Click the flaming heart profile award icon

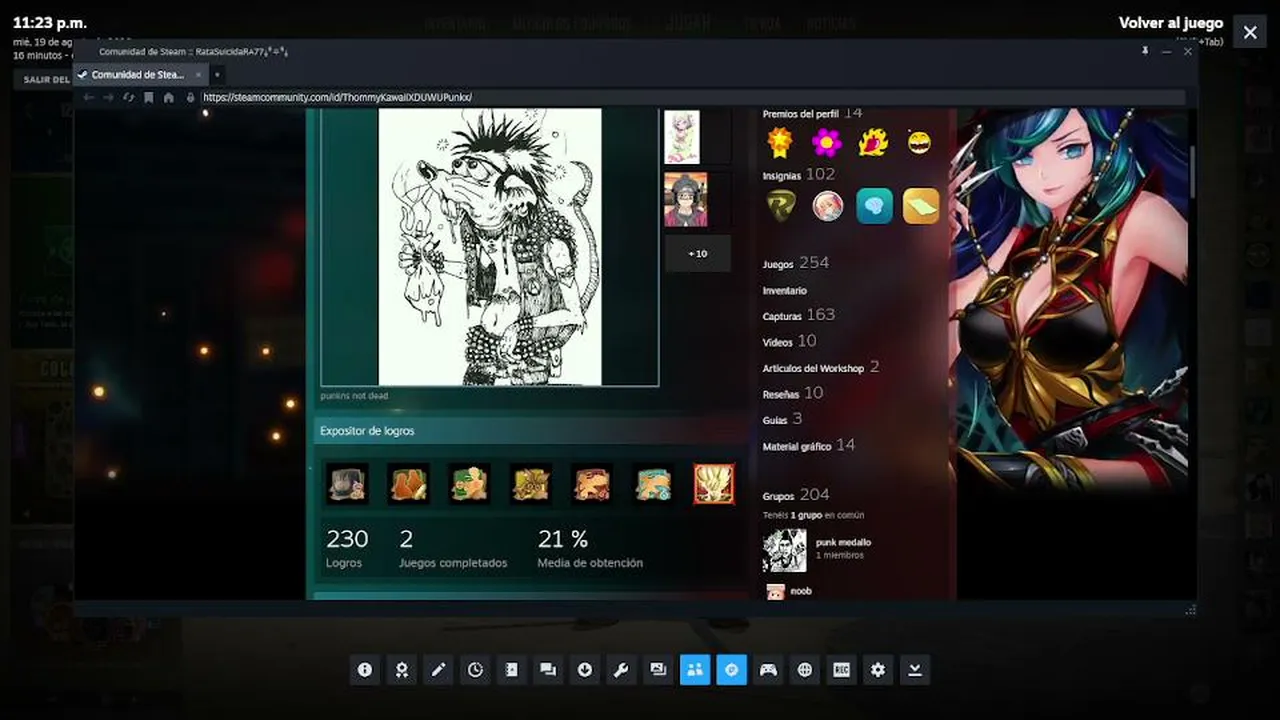[x=873, y=143]
